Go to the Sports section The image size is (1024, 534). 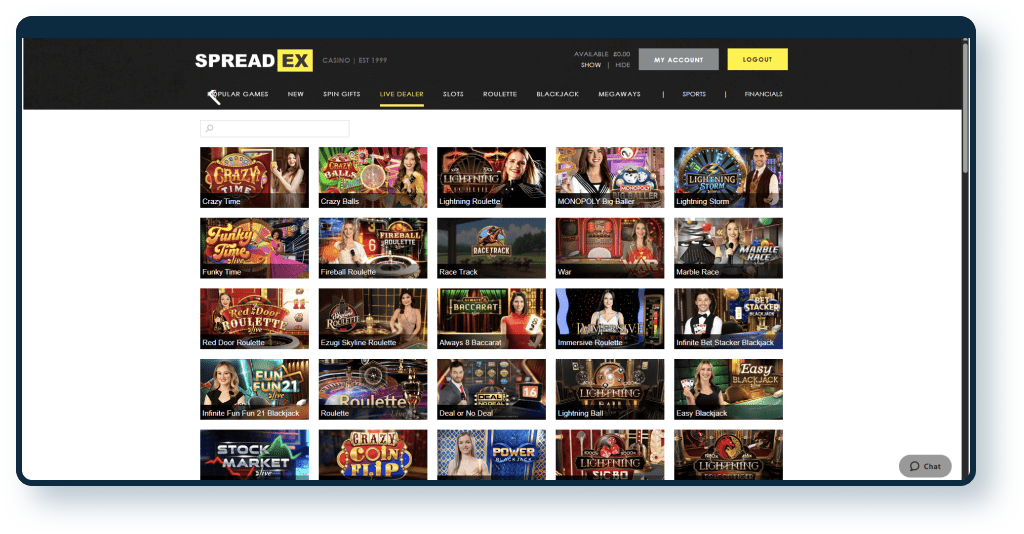point(694,94)
